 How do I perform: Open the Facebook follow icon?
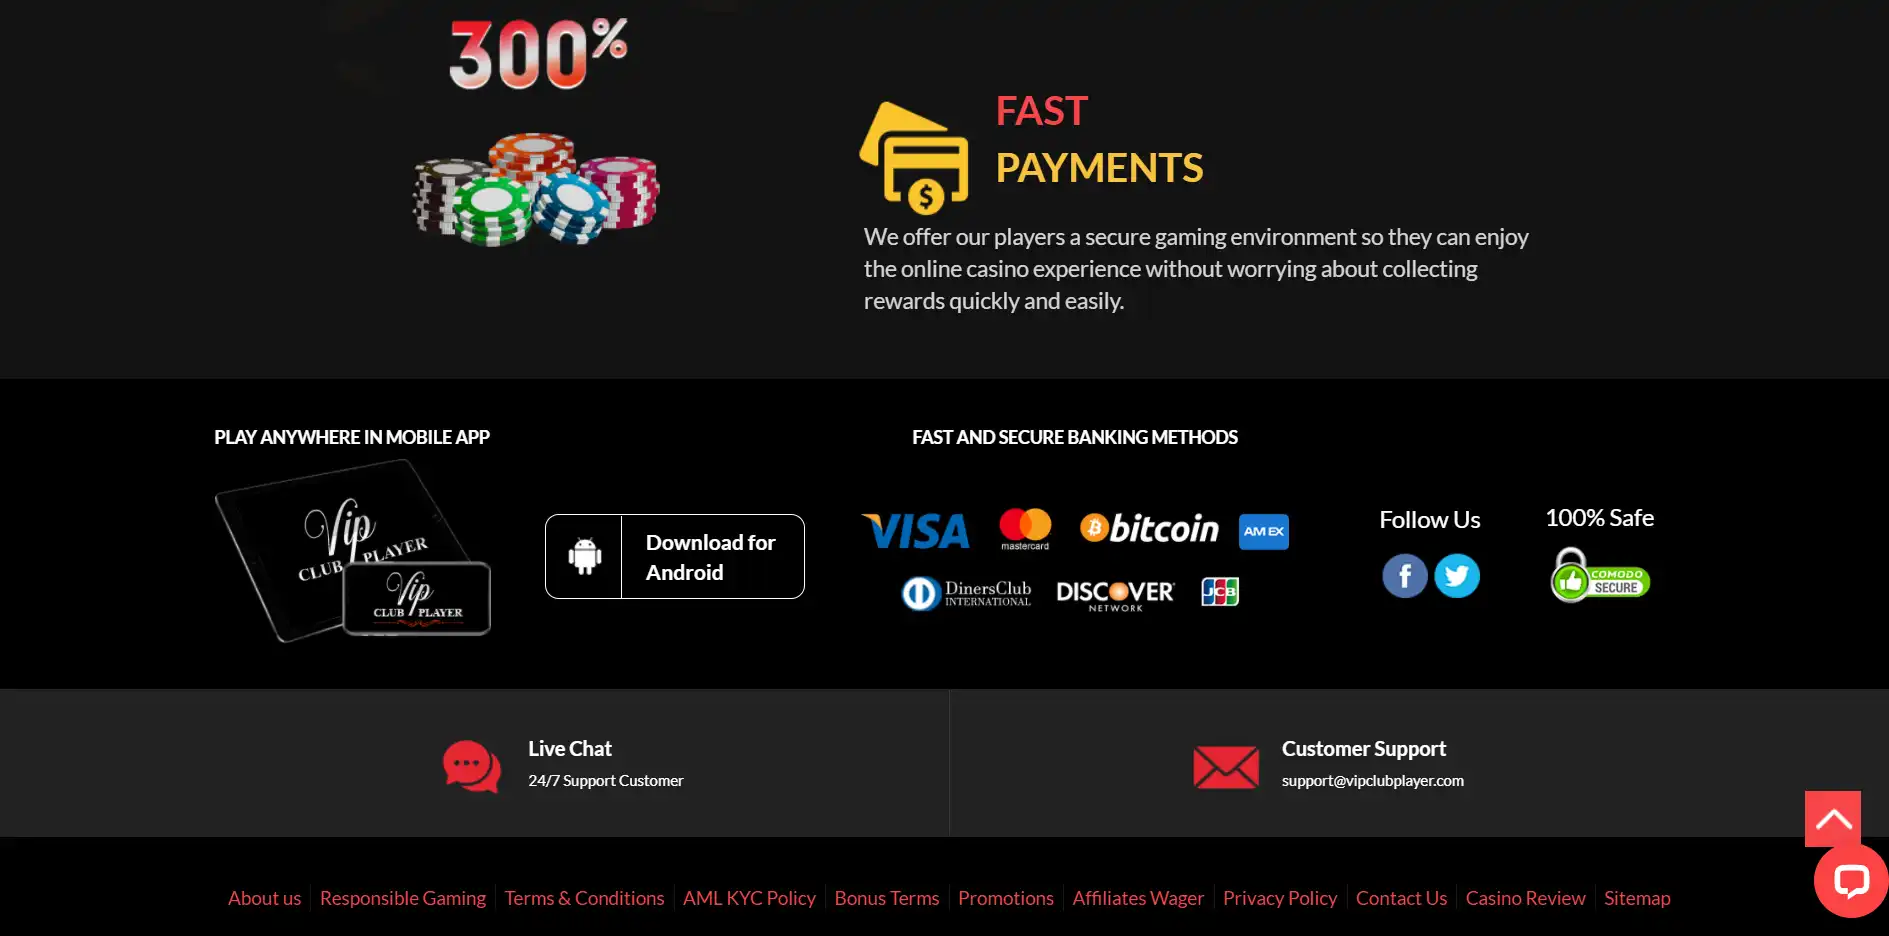coord(1404,576)
